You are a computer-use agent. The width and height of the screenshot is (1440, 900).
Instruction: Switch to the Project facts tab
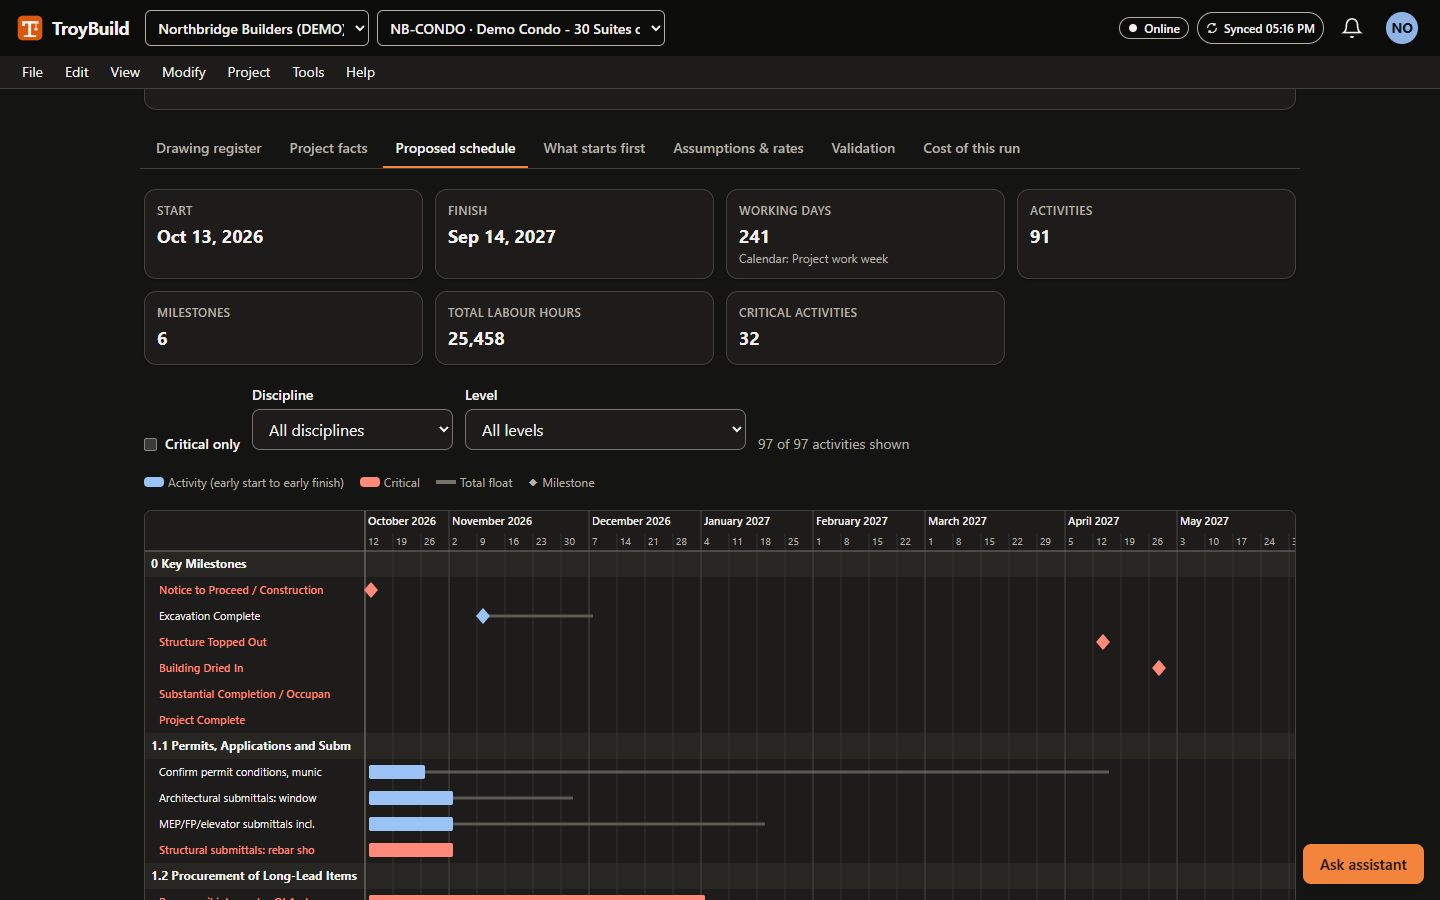click(329, 148)
